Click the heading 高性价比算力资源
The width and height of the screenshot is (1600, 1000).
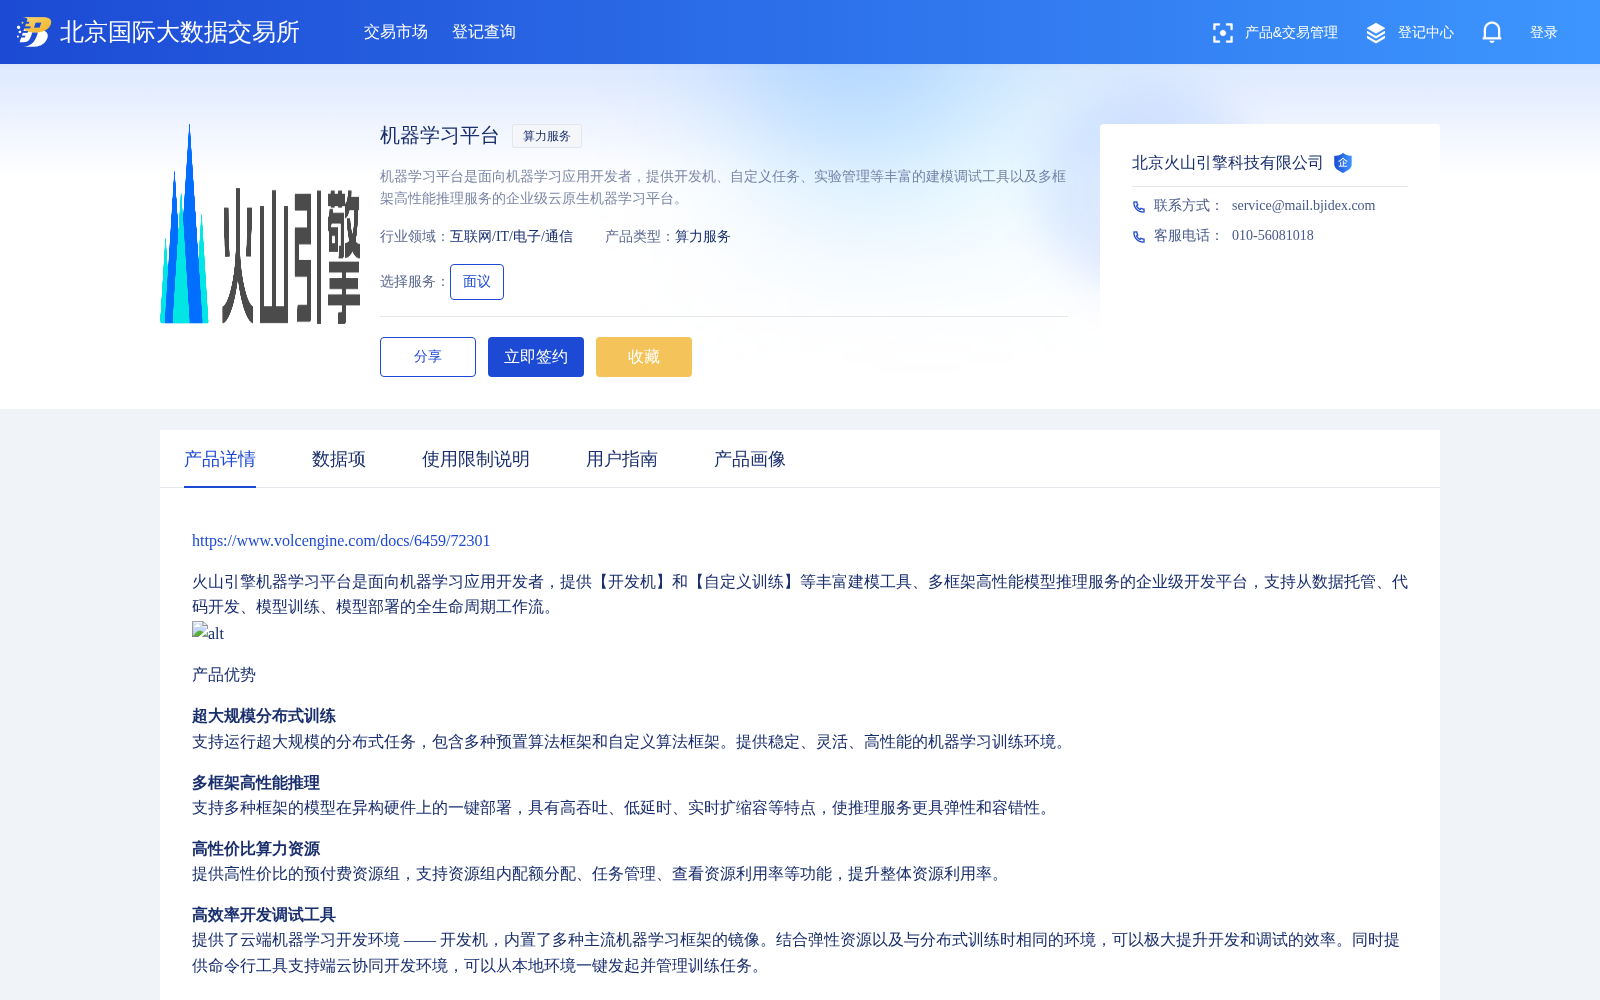pyautogui.click(x=256, y=849)
